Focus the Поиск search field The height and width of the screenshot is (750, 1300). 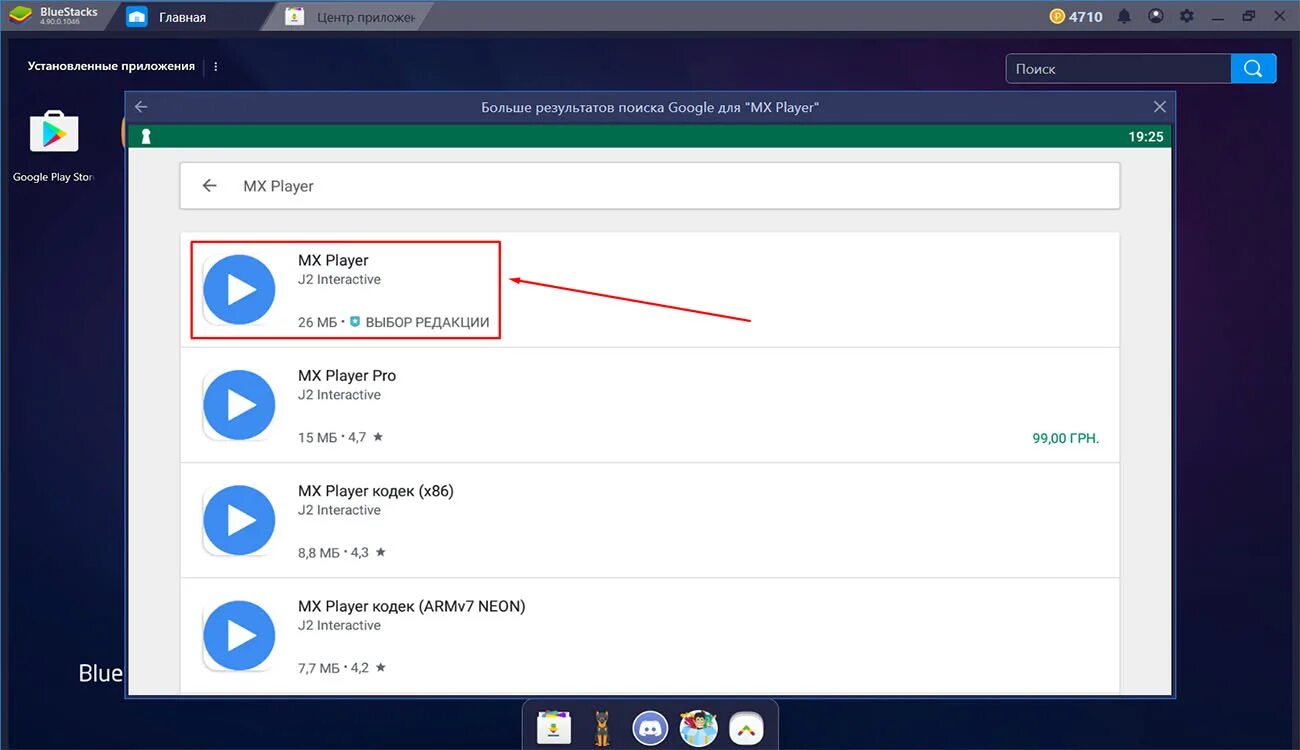click(x=1118, y=68)
